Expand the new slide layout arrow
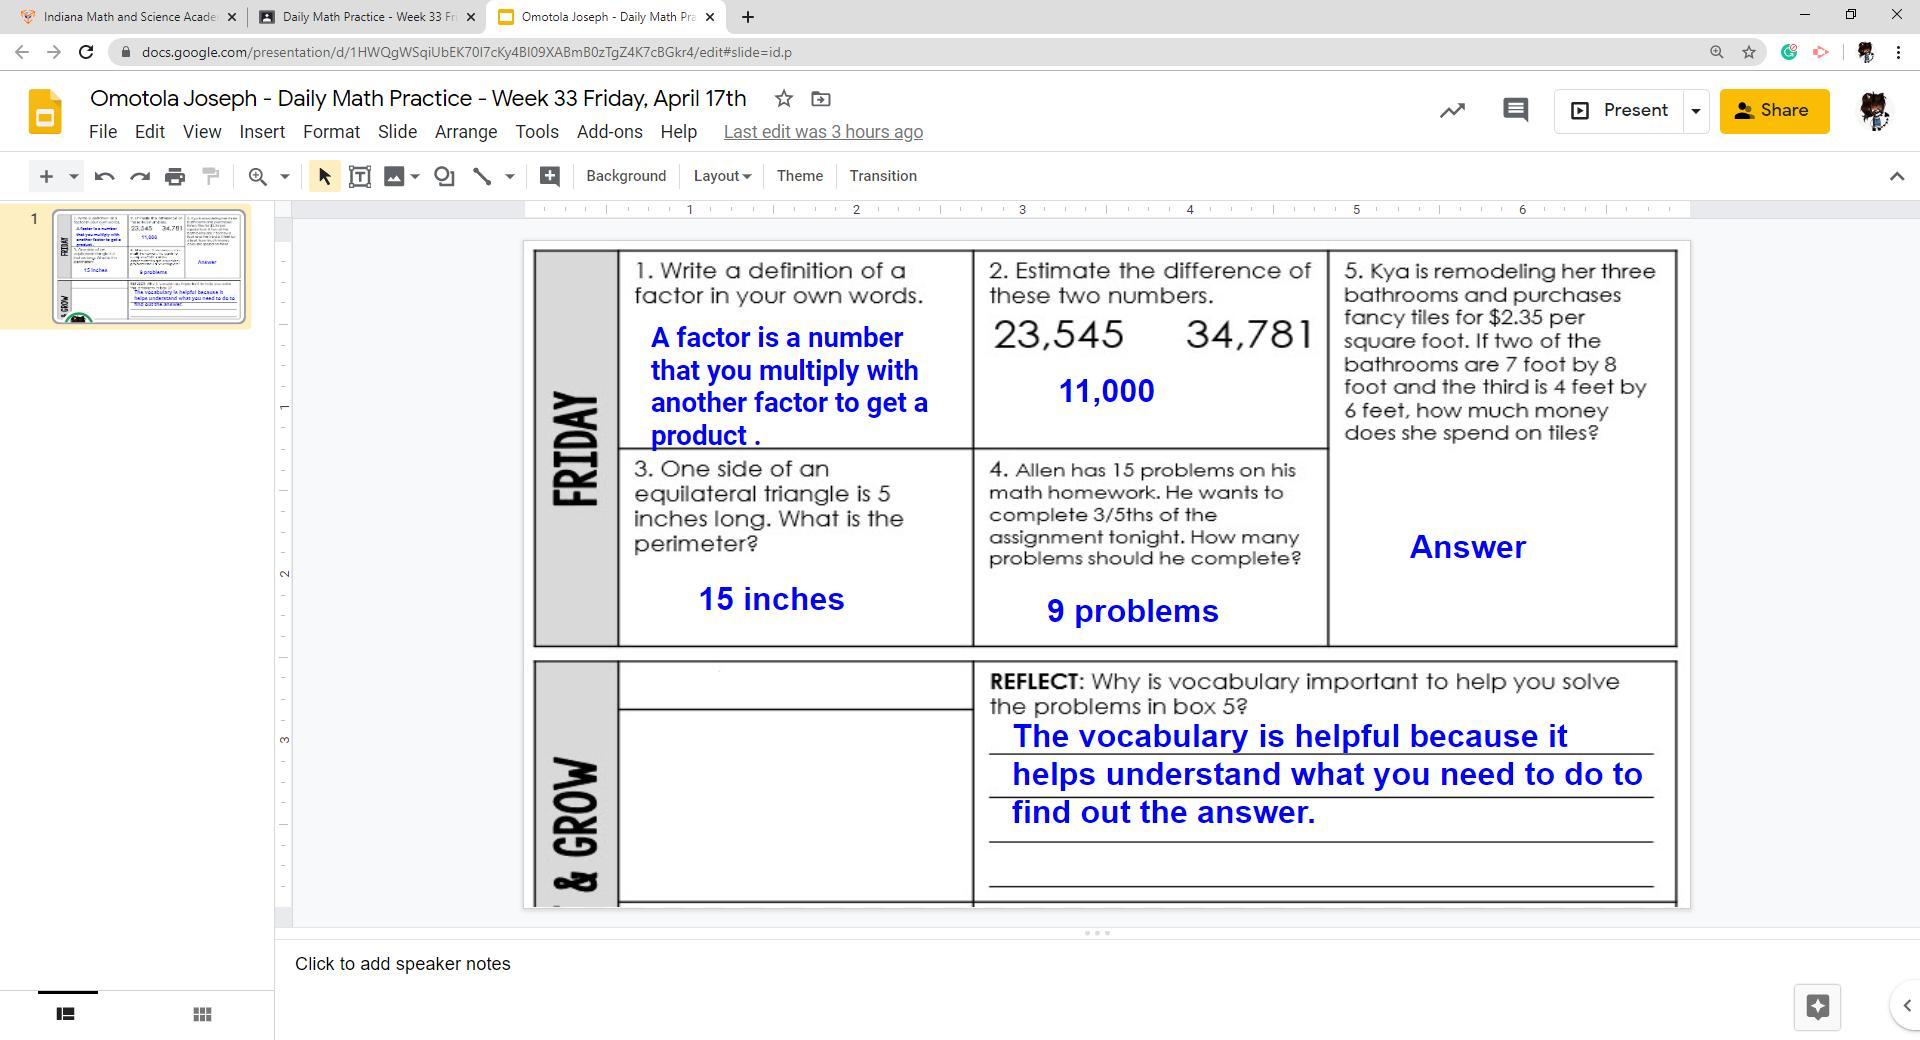The width and height of the screenshot is (1920, 1040). [x=73, y=177]
